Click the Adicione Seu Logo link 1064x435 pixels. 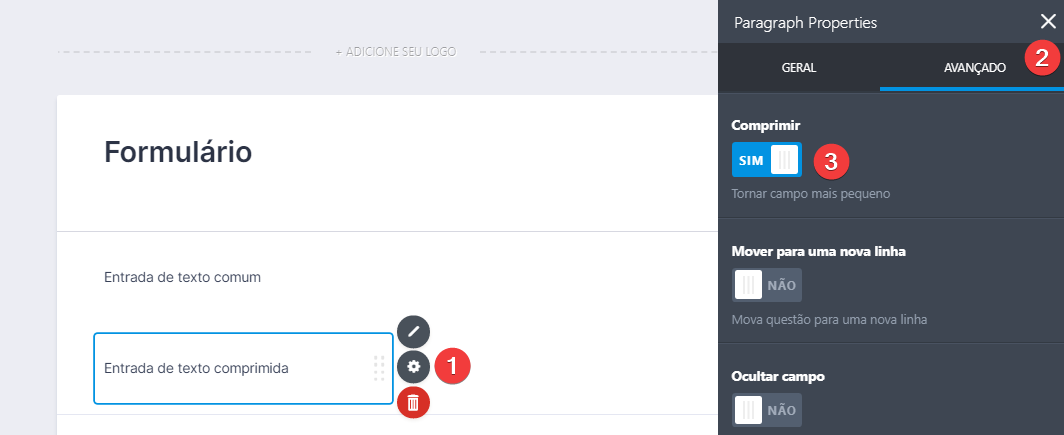tap(396, 52)
